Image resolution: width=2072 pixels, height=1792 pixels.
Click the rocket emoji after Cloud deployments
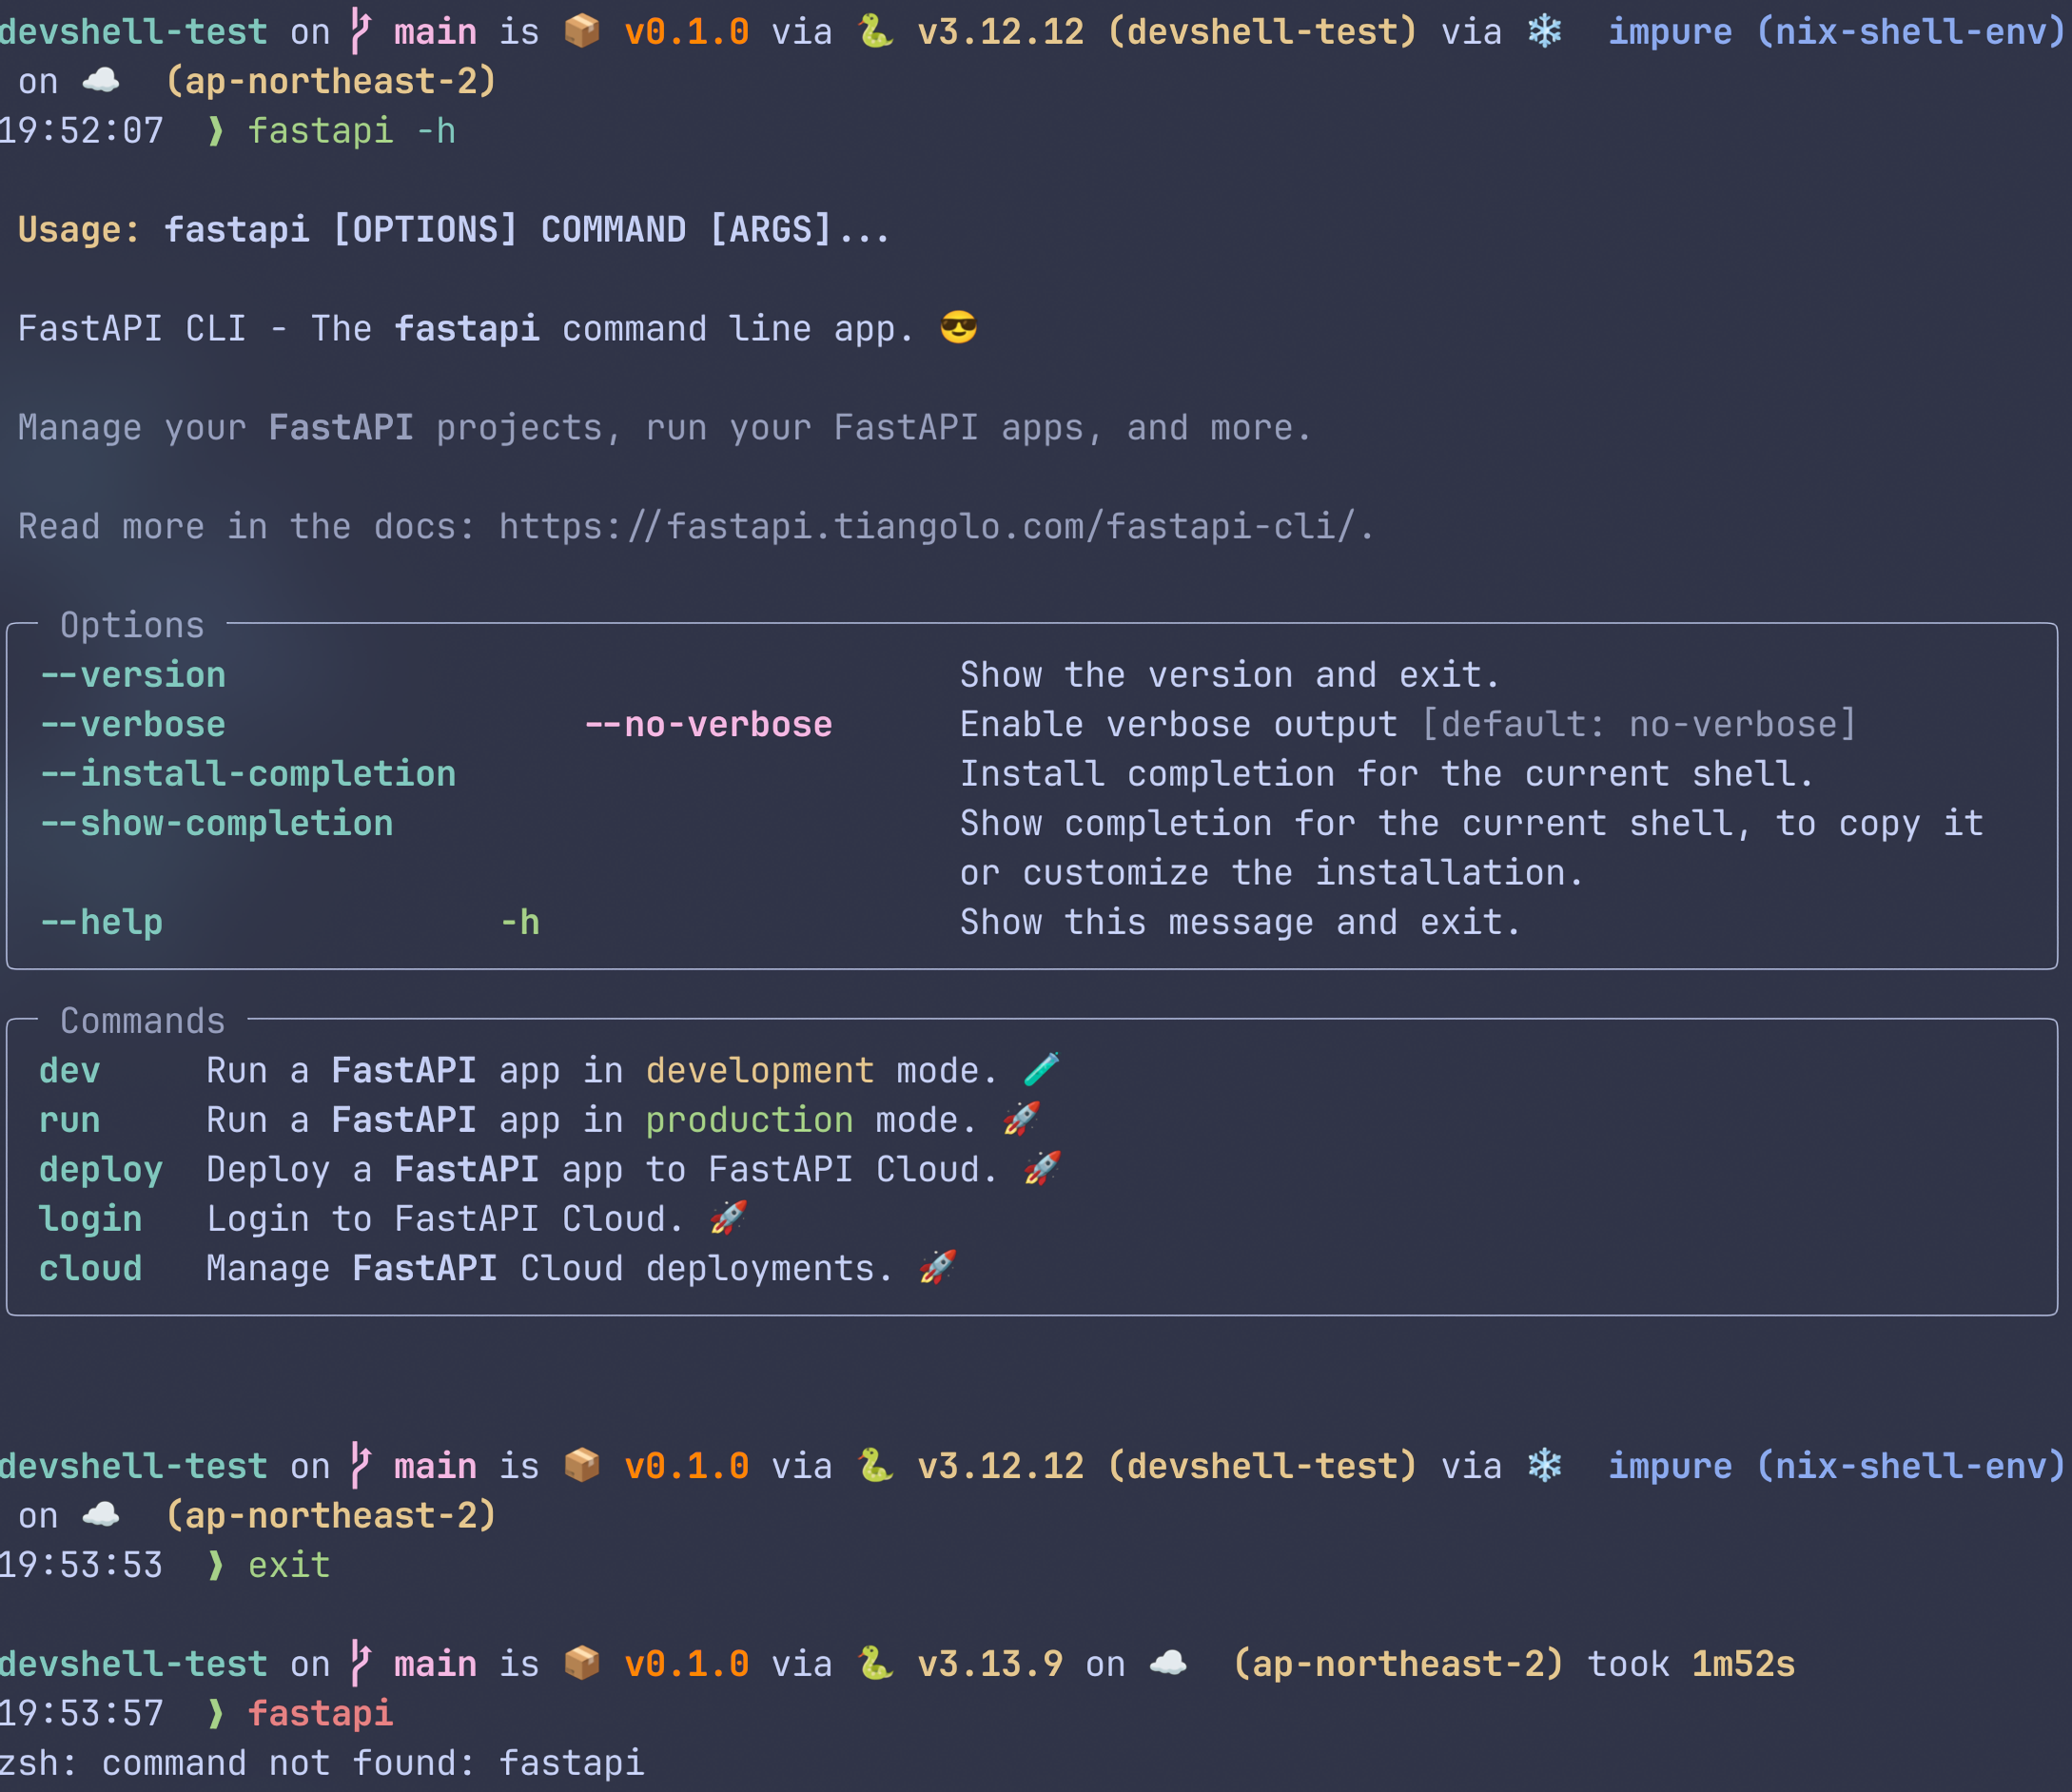click(x=937, y=1267)
